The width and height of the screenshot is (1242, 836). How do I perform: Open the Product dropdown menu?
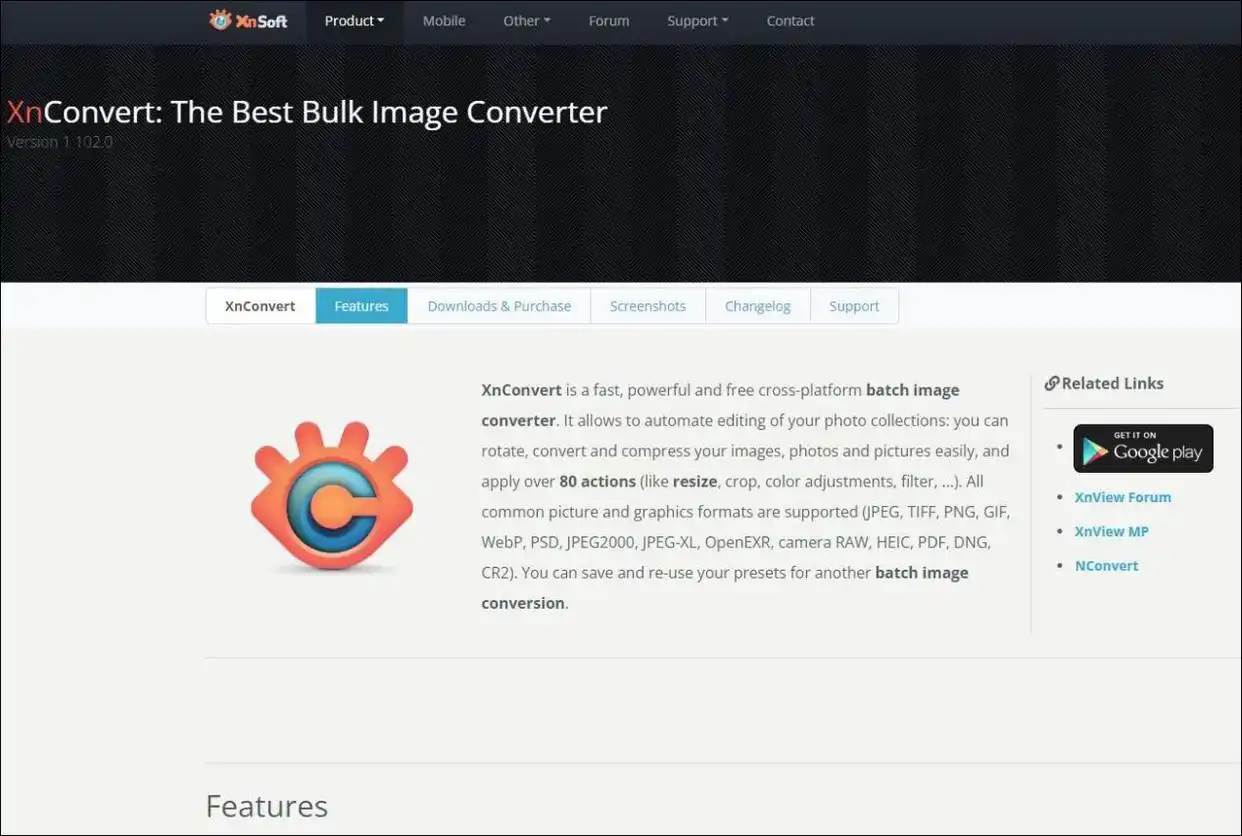click(x=354, y=21)
